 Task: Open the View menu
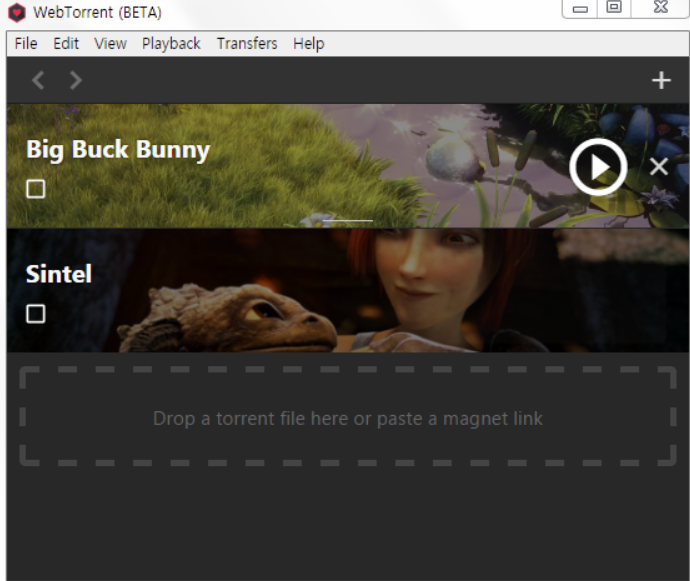(110, 44)
